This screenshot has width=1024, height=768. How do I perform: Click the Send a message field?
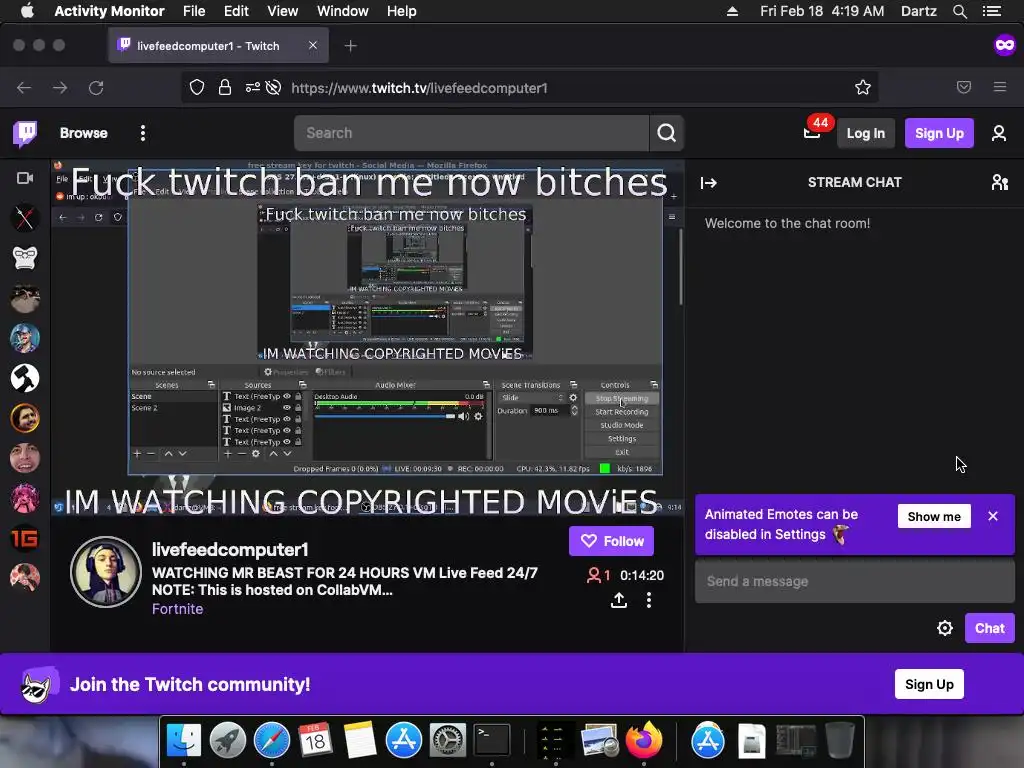854,581
